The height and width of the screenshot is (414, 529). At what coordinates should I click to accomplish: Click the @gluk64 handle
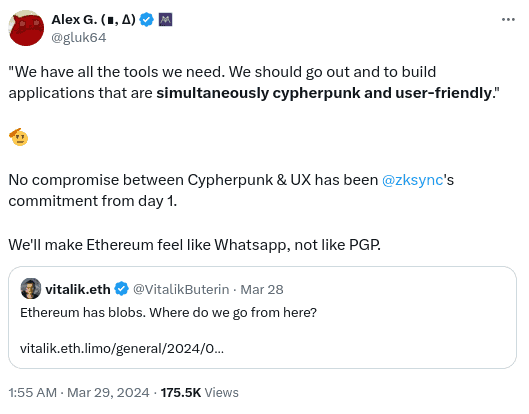point(79,37)
